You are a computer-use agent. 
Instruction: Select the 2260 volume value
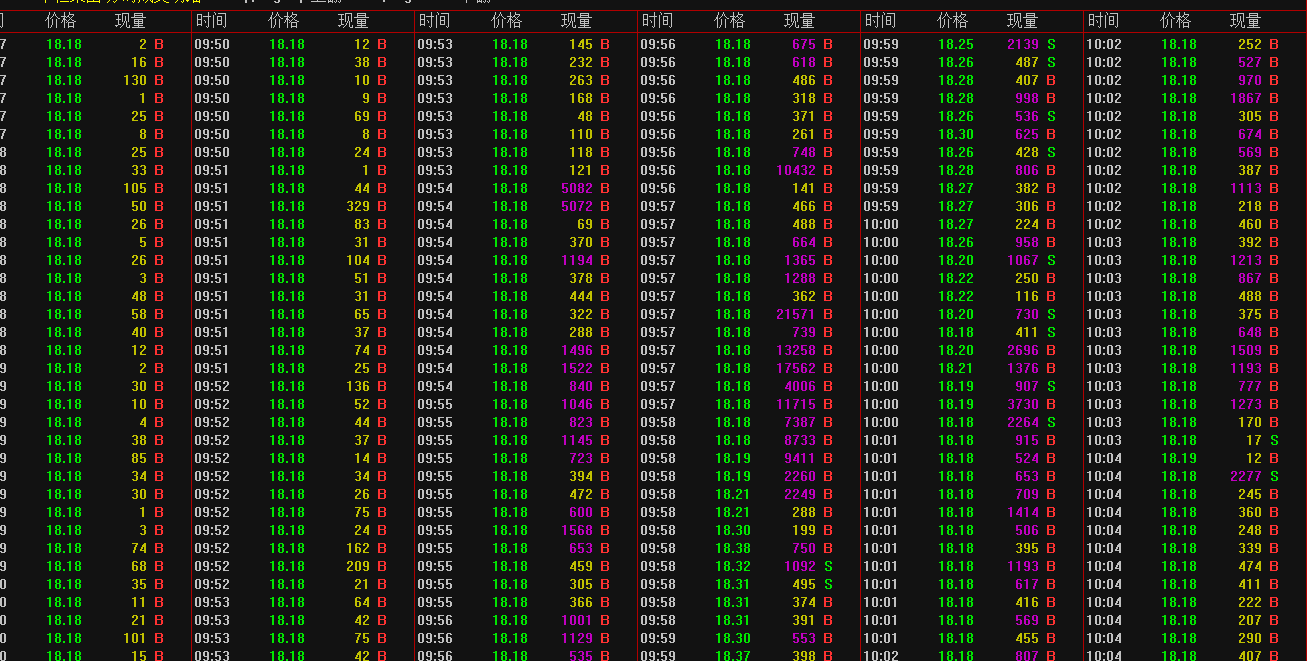point(800,476)
